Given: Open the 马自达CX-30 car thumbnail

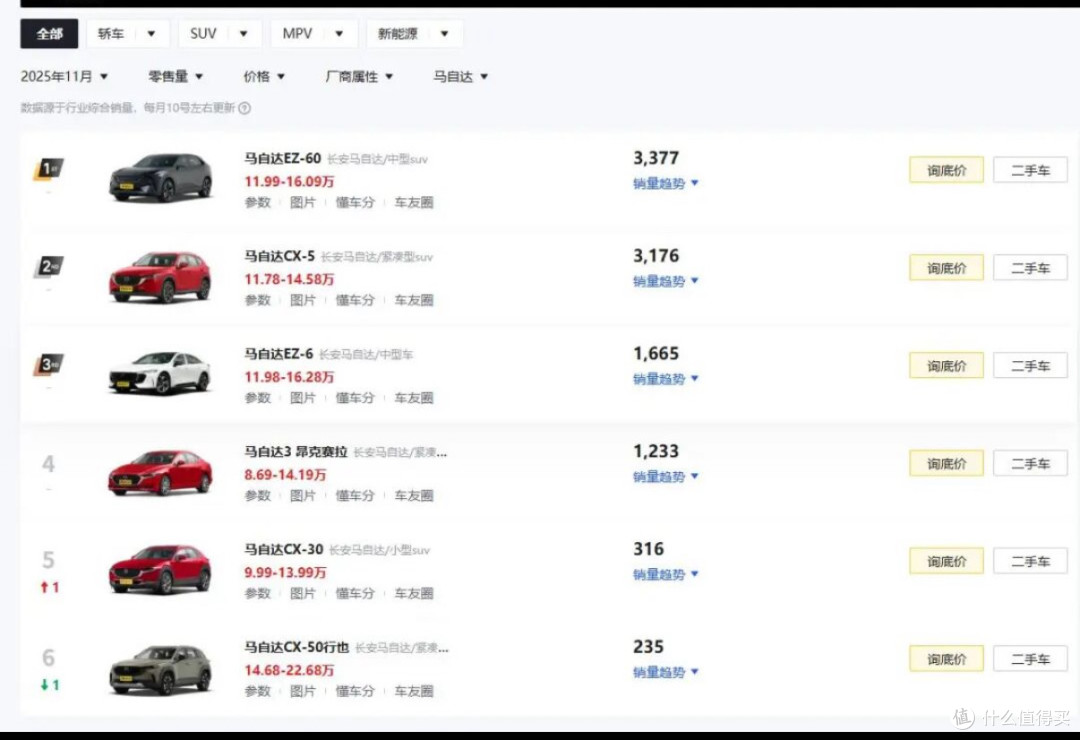Looking at the screenshot, I should [x=161, y=570].
